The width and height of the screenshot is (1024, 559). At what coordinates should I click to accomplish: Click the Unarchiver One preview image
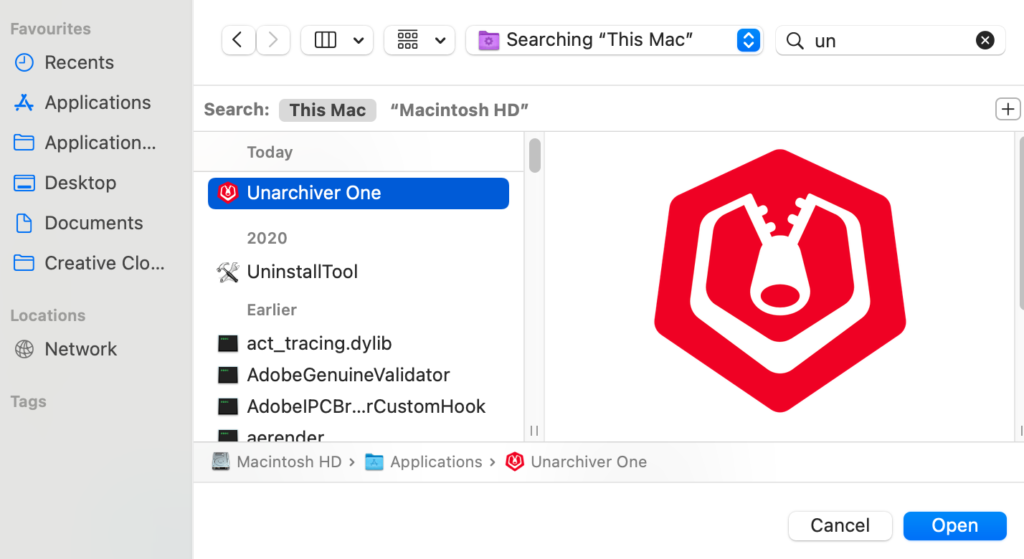click(779, 281)
